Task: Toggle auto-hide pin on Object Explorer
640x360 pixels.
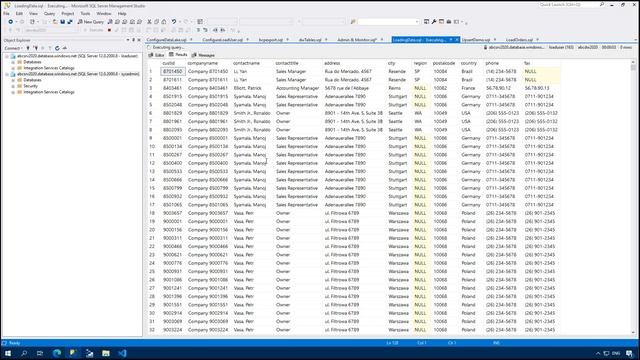Action: (133, 40)
